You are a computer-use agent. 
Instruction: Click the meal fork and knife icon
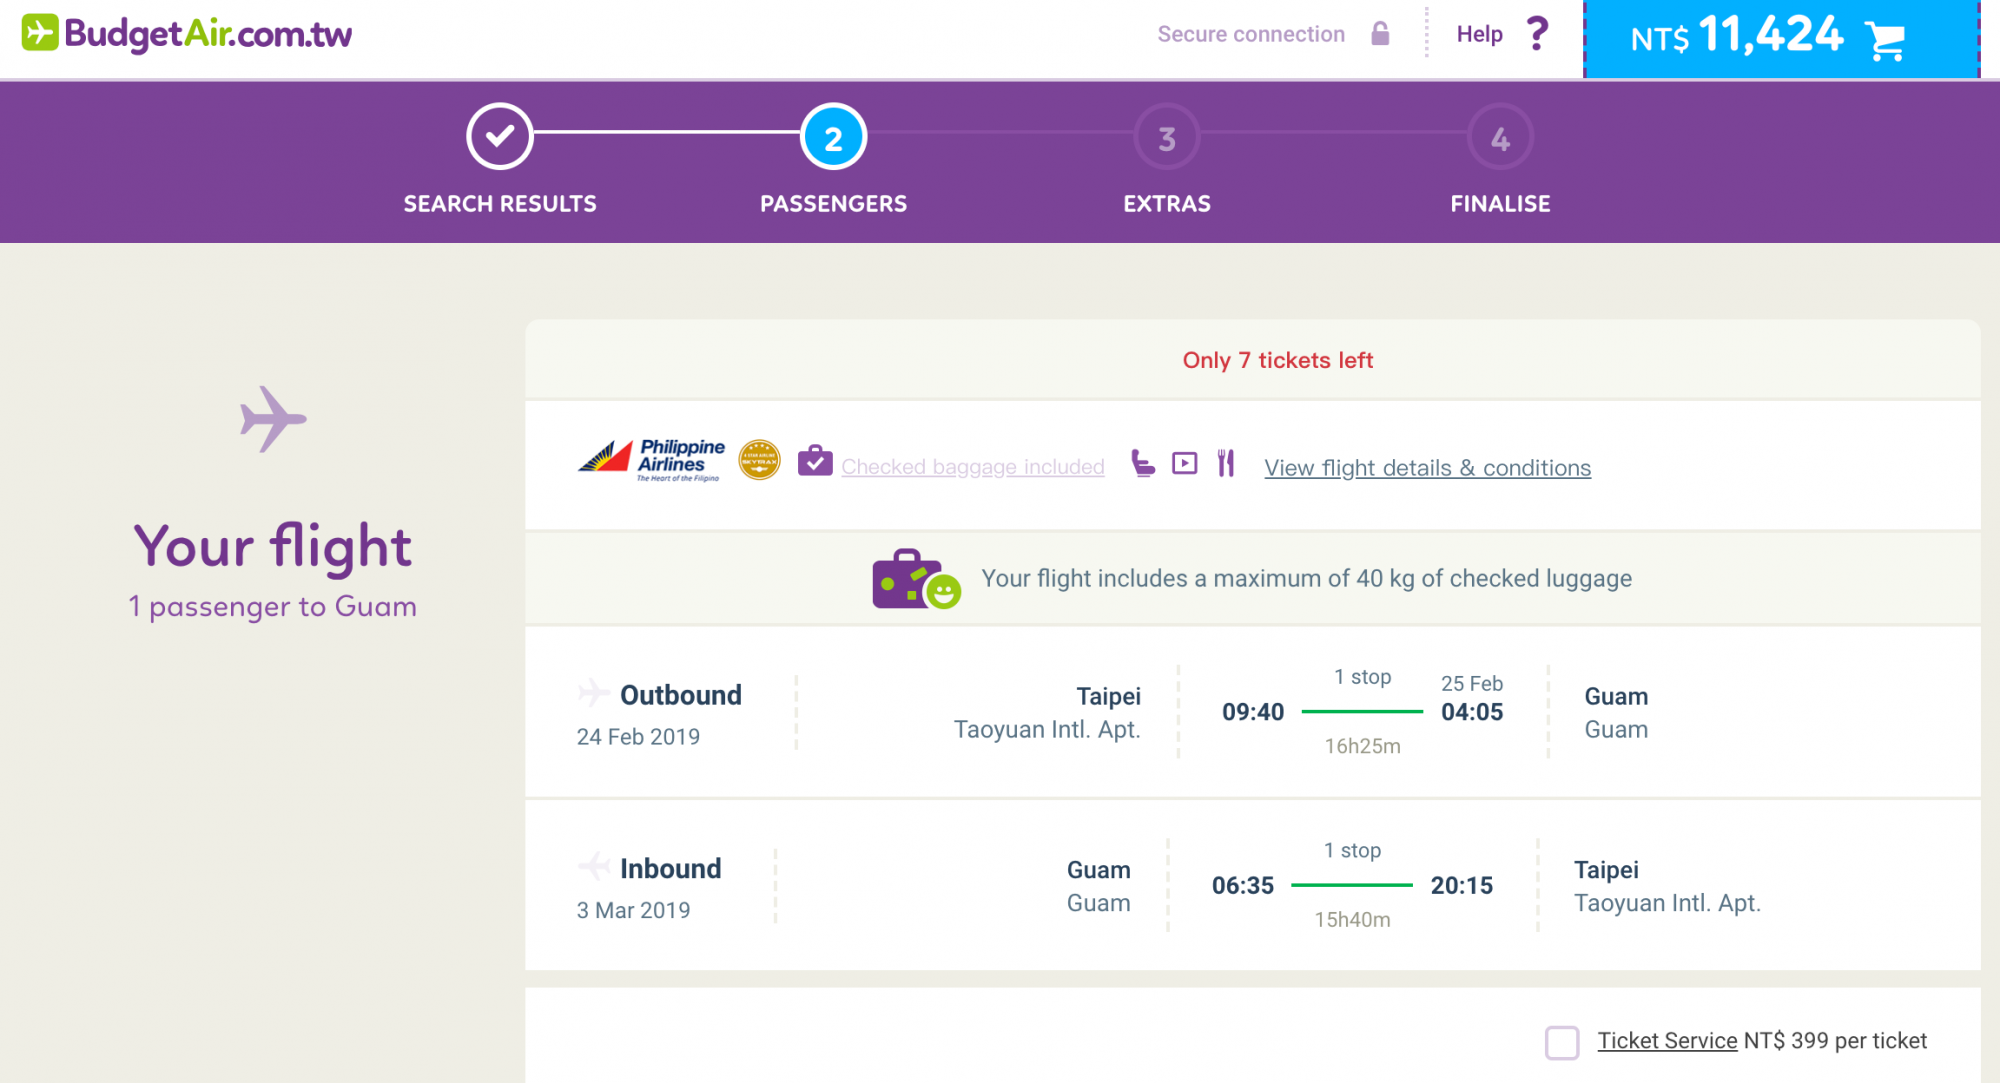pyautogui.click(x=1226, y=463)
